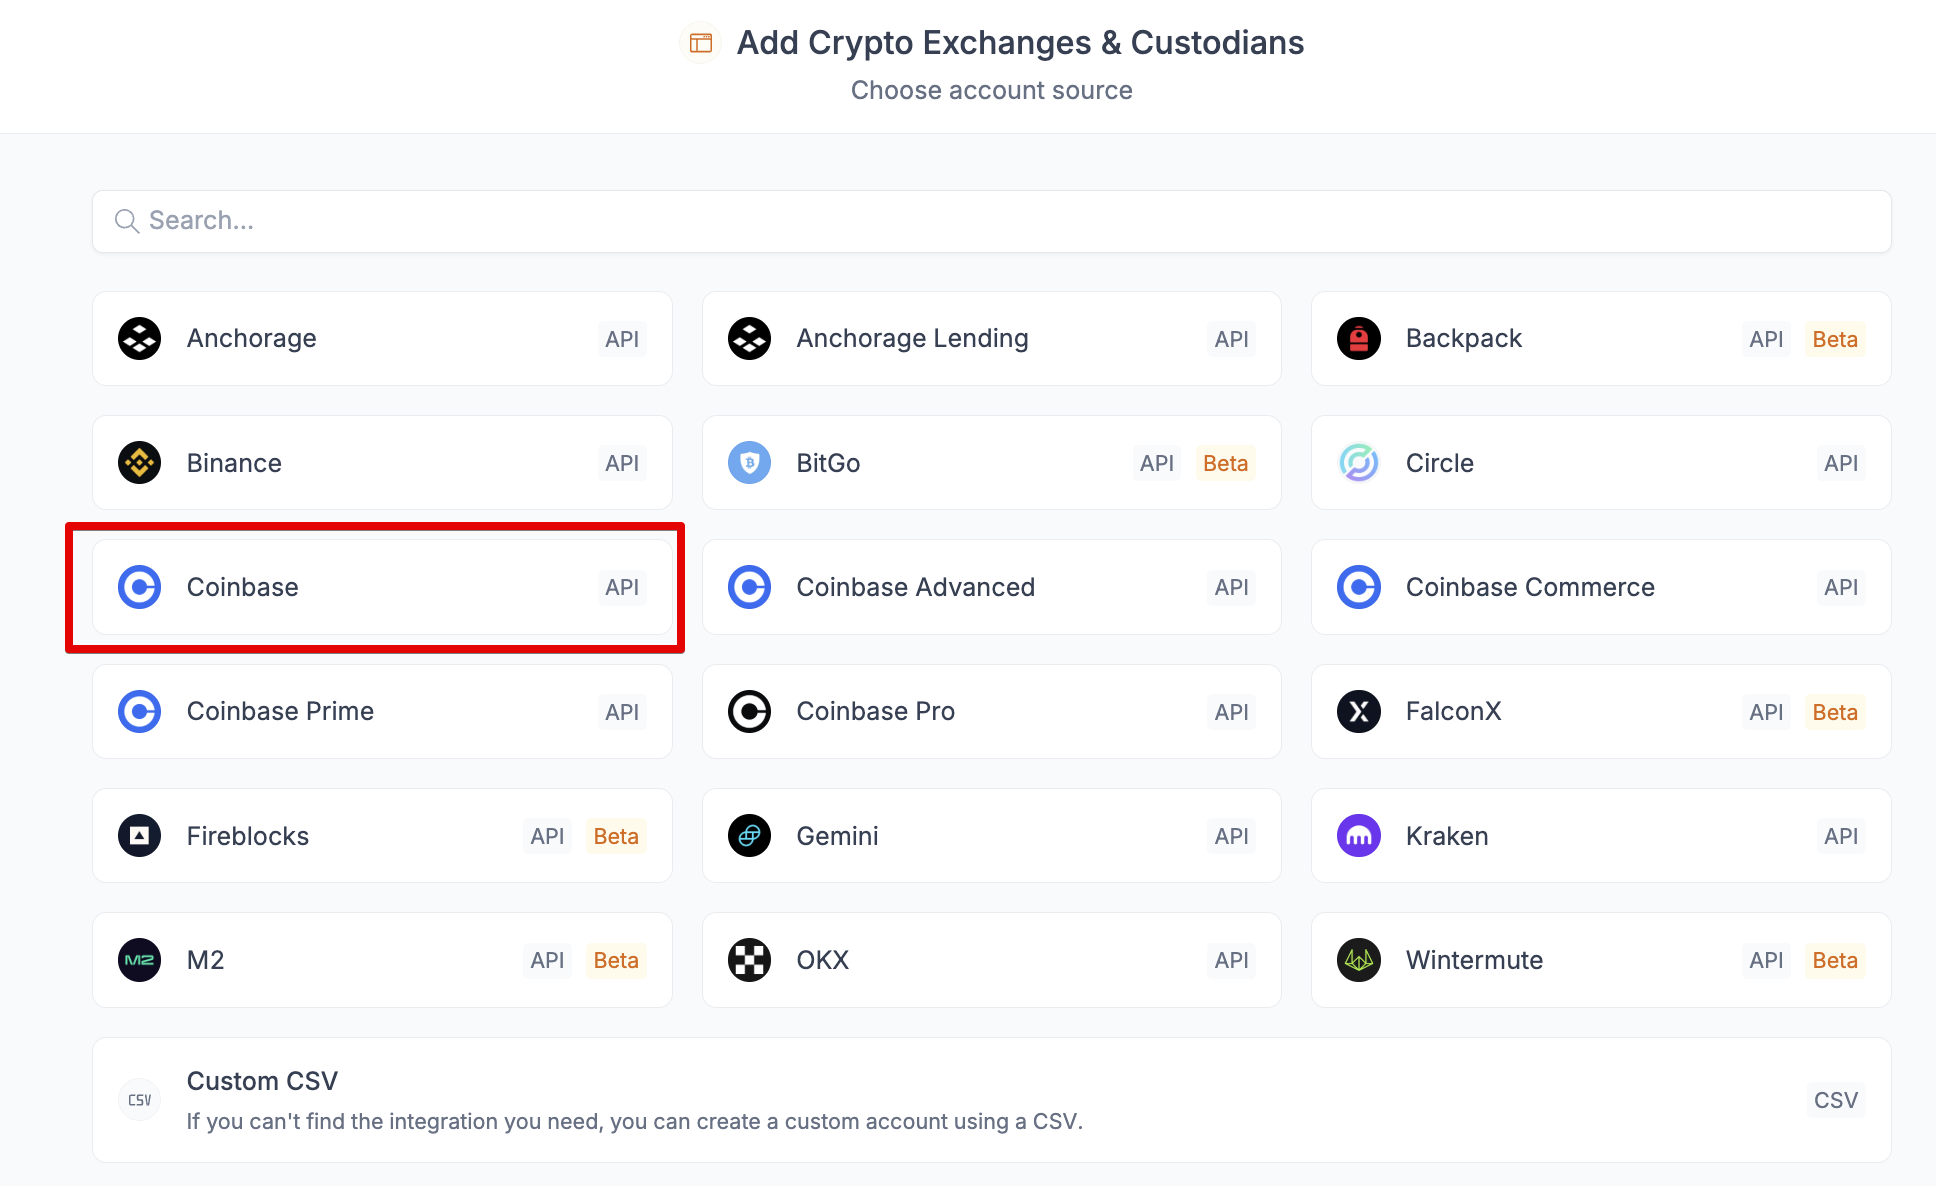Click the Wintermute logo icon
The height and width of the screenshot is (1186, 1936).
[1359, 960]
